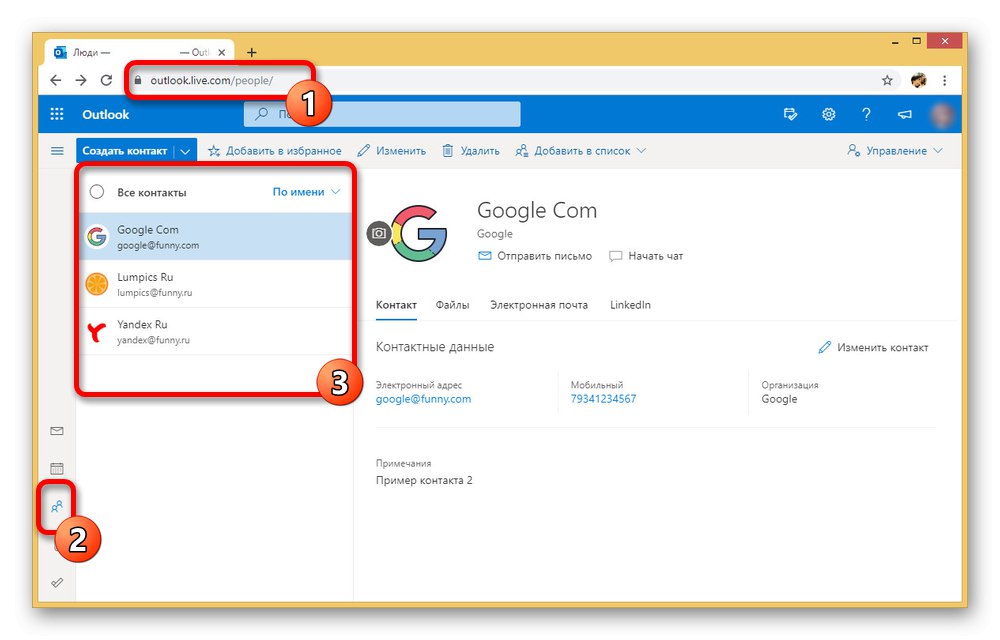Viewport: 1000px width, 640px height.
Task: Open the apps launcher grid icon
Action: (x=57, y=113)
